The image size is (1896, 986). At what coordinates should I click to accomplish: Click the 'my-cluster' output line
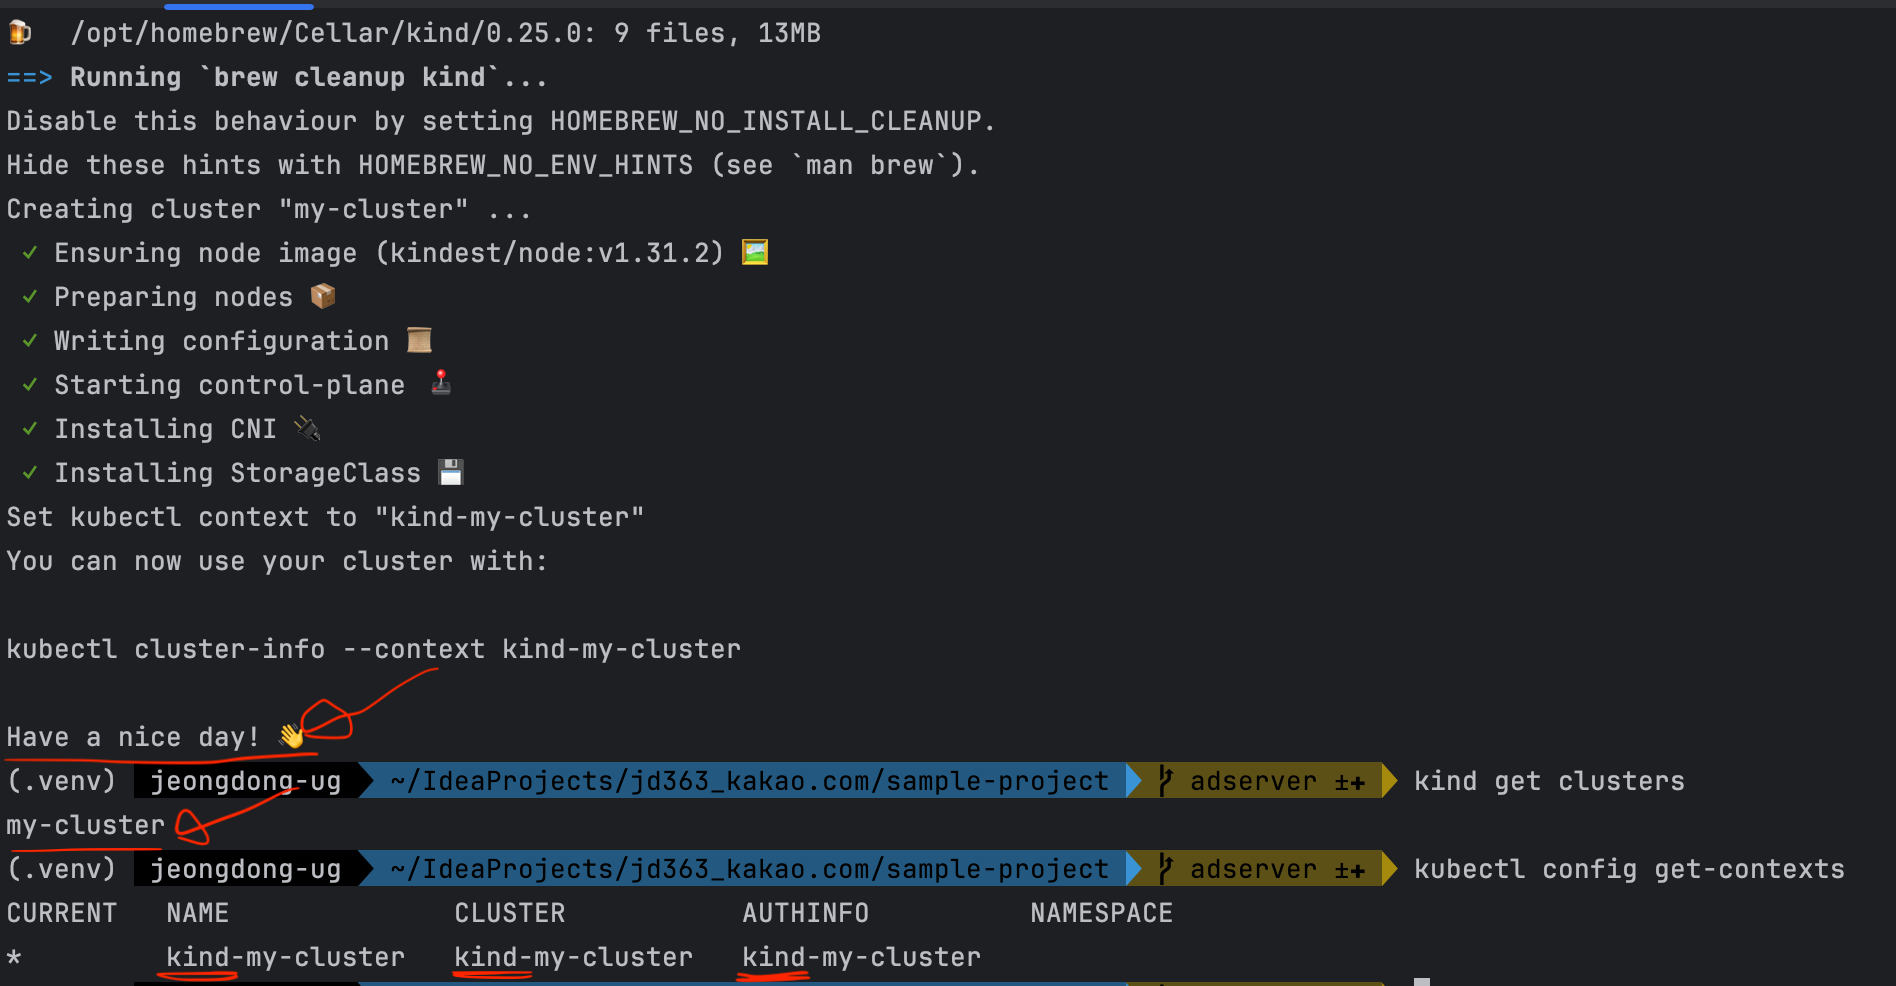pos(86,825)
